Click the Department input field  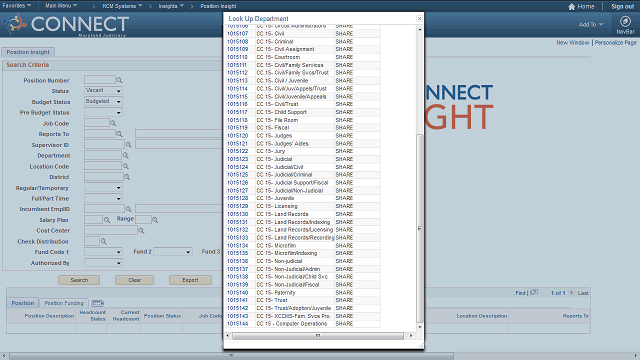pyautogui.click(x=103, y=155)
